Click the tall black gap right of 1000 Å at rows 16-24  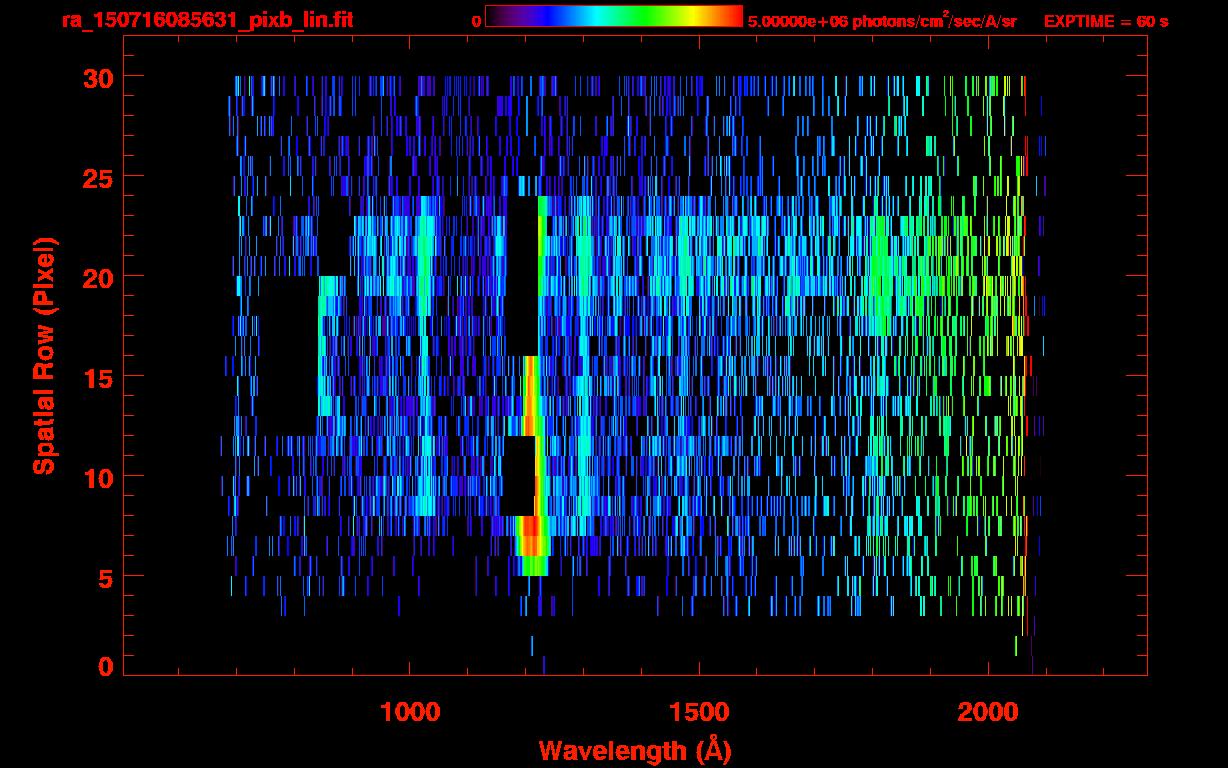522,276
